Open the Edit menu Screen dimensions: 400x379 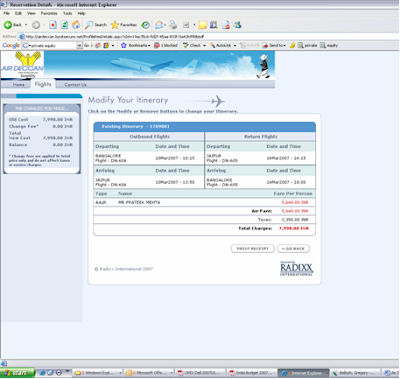[x=18, y=13]
